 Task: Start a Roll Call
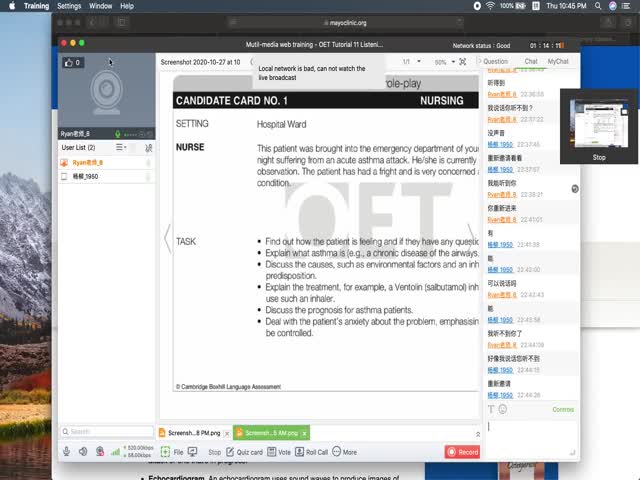click(311, 452)
